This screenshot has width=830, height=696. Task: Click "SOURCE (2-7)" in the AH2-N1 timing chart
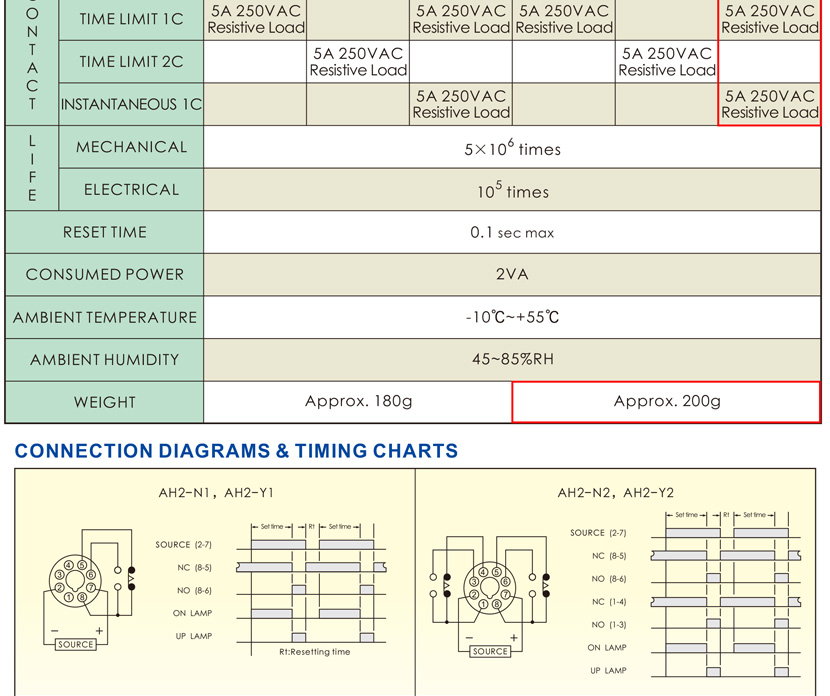184,545
